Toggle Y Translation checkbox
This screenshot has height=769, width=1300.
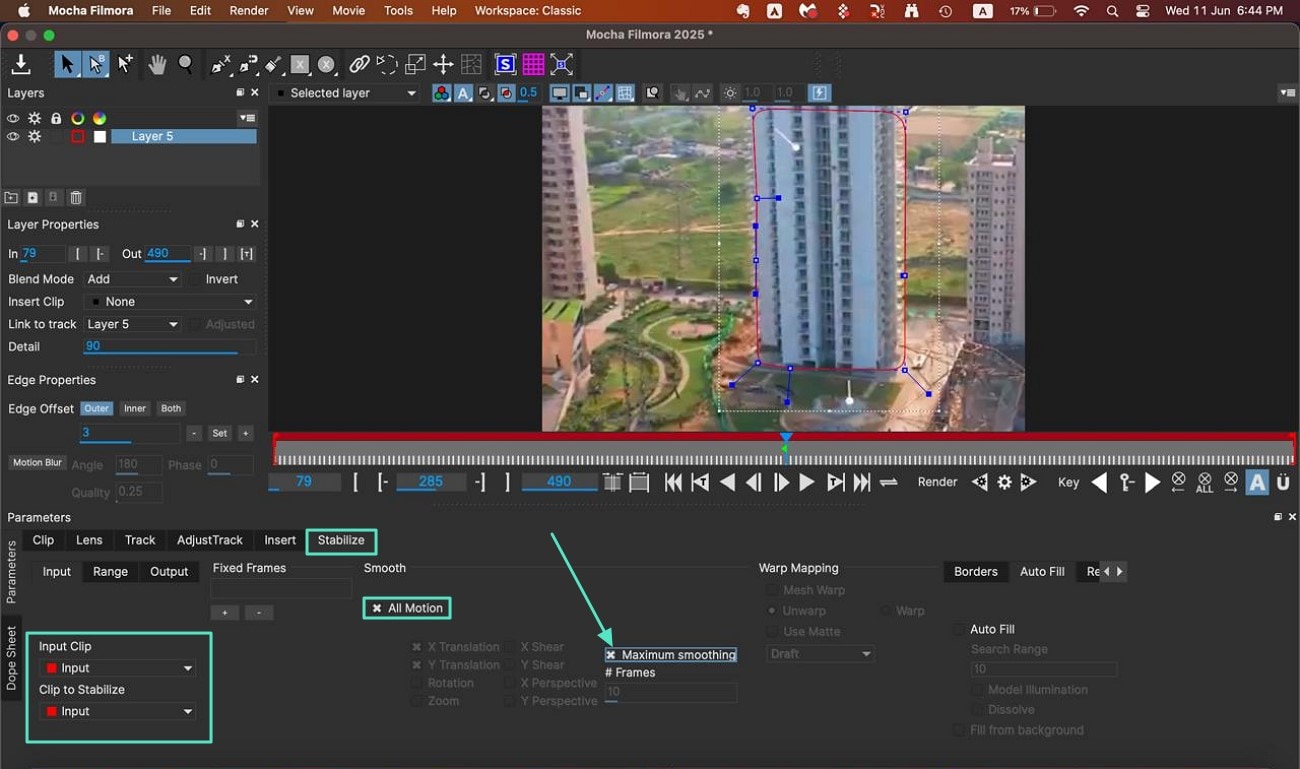417,665
